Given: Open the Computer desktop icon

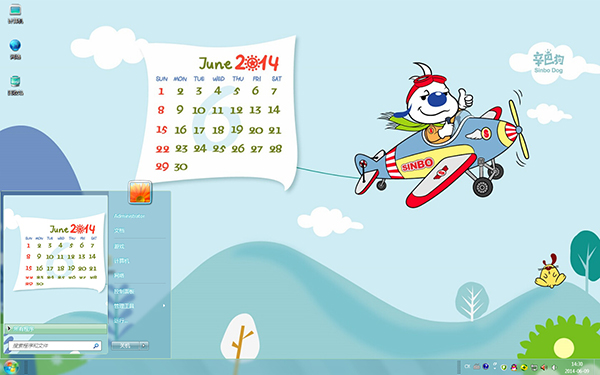Looking at the screenshot, I should pyautogui.click(x=15, y=14).
